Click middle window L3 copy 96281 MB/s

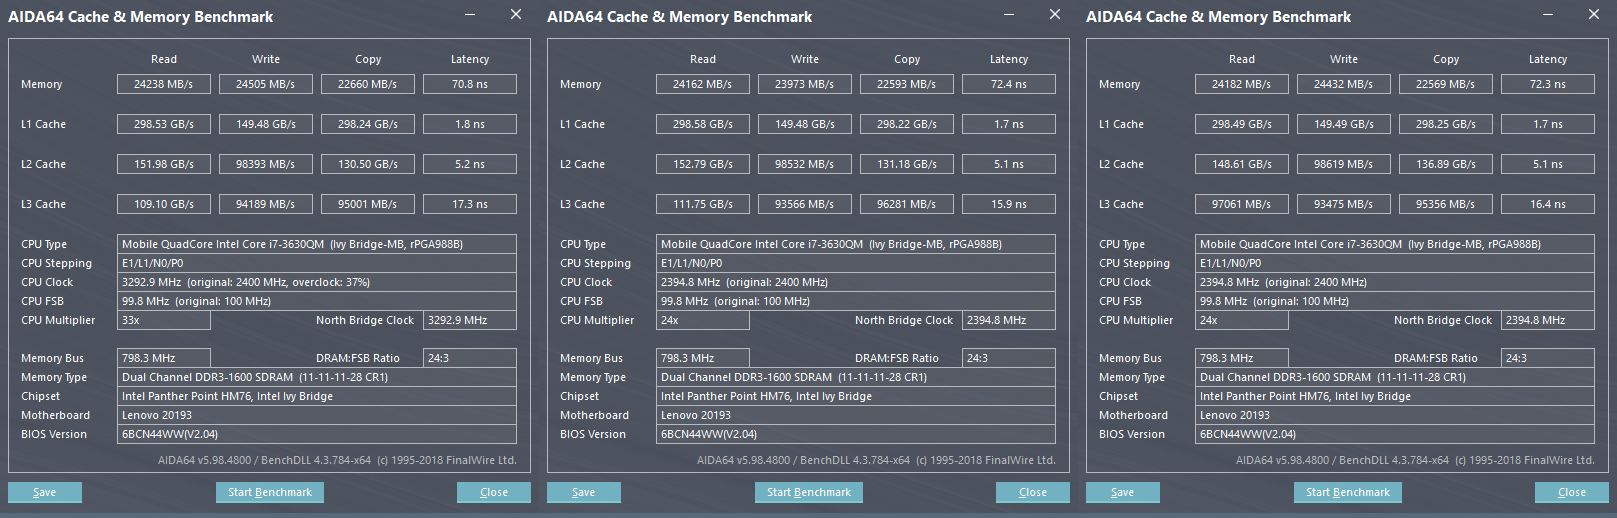point(907,204)
